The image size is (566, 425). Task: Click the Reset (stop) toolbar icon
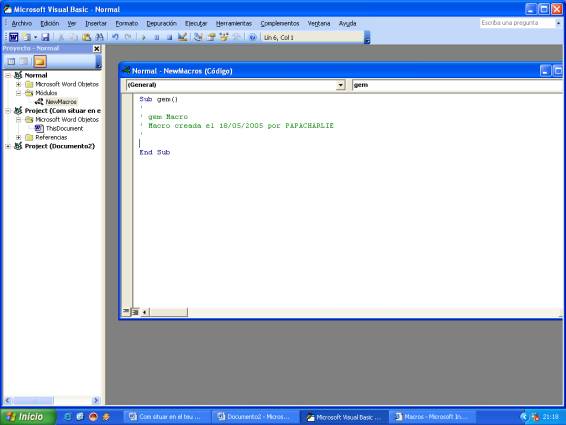click(x=169, y=37)
